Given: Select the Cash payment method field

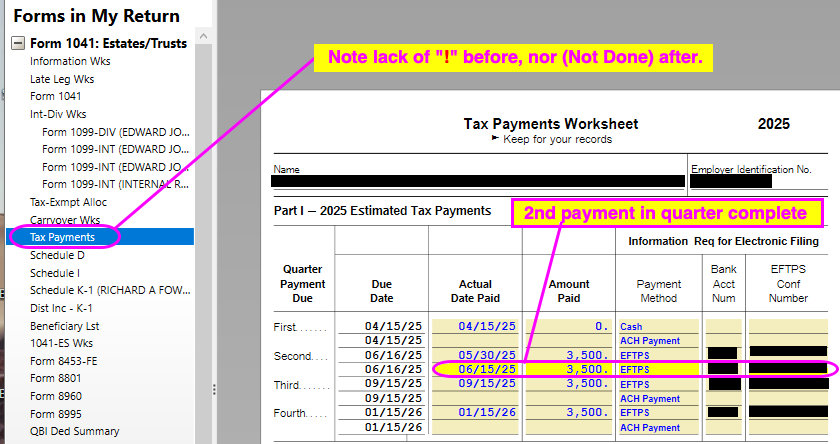Looking at the screenshot, I should 657,326.
